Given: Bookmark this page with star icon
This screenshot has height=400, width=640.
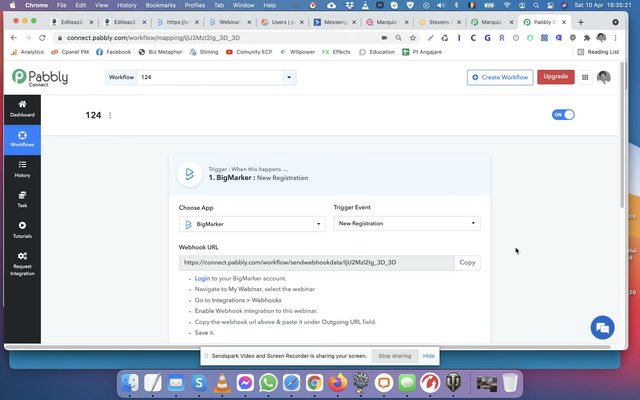Looking at the screenshot, I should (x=413, y=38).
